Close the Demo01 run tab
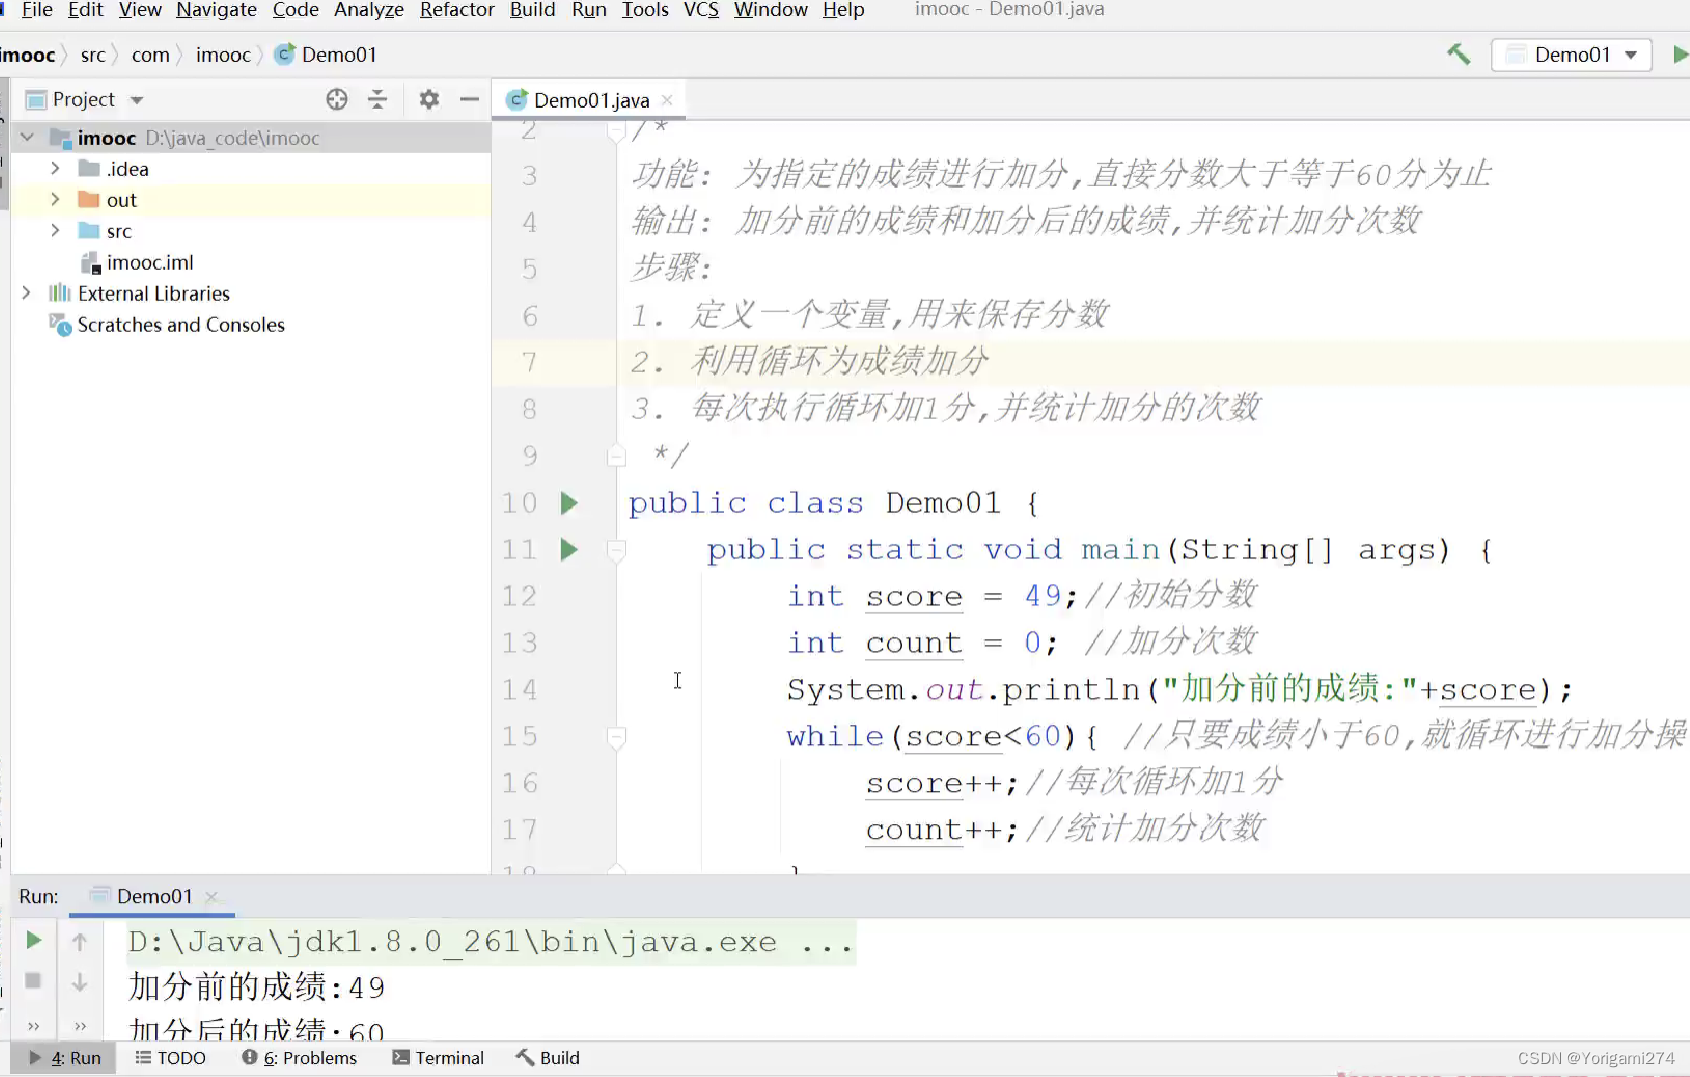This screenshot has width=1690, height=1077. coord(211,897)
